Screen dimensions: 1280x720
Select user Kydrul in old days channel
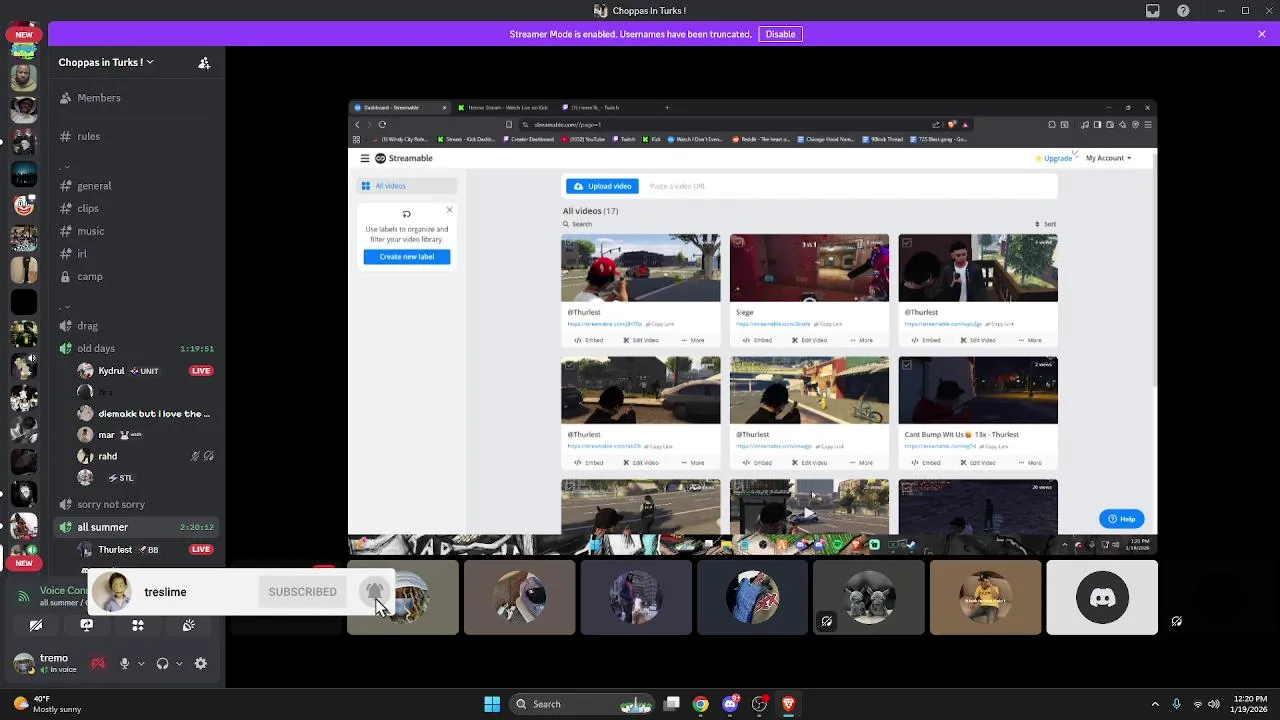point(147,371)
